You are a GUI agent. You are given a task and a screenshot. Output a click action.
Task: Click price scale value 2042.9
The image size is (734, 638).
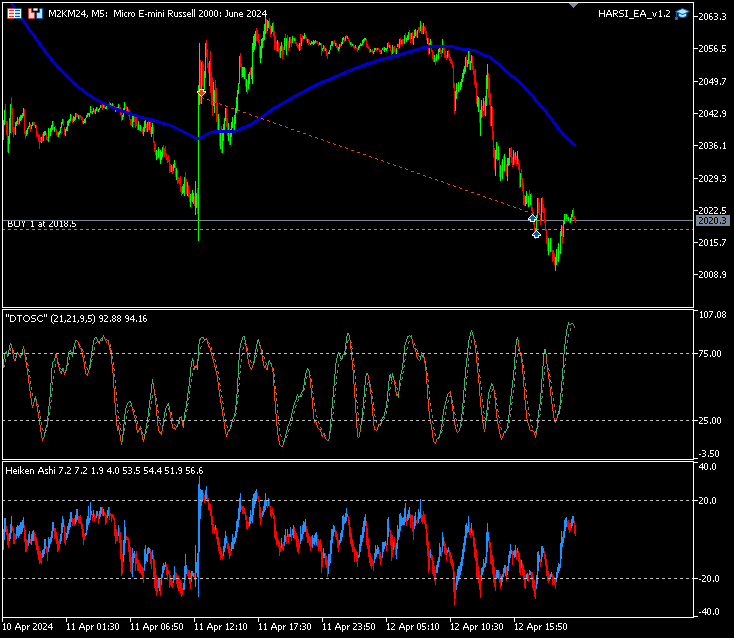(x=712, y=114)
